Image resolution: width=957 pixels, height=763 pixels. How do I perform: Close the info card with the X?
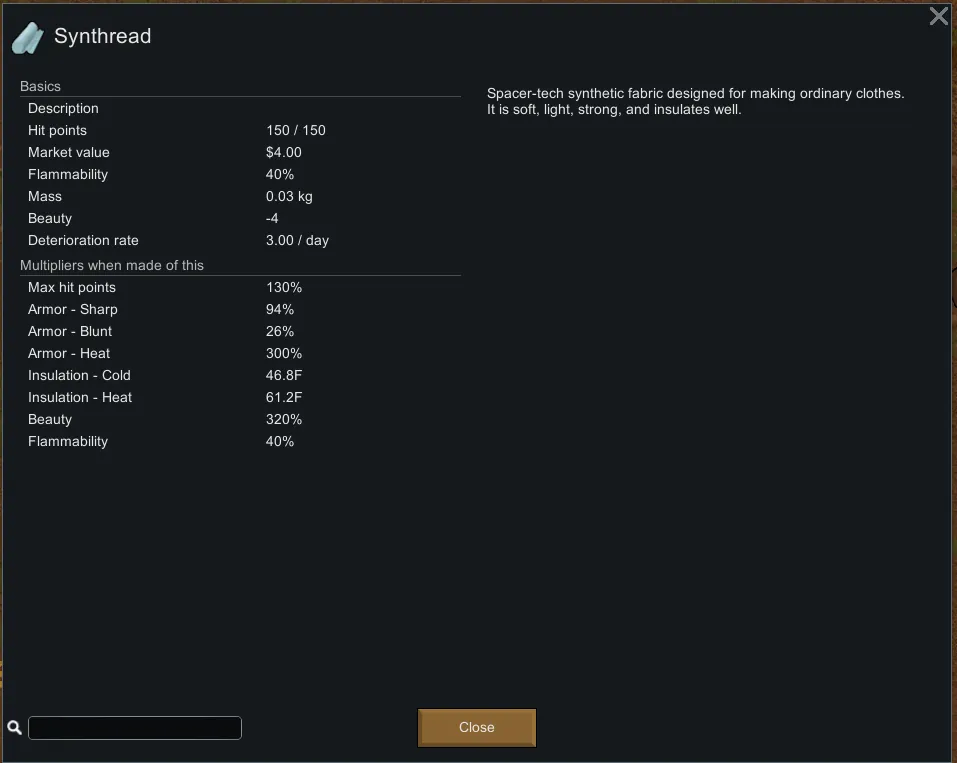pyautogui.click(x=938, y=16)
